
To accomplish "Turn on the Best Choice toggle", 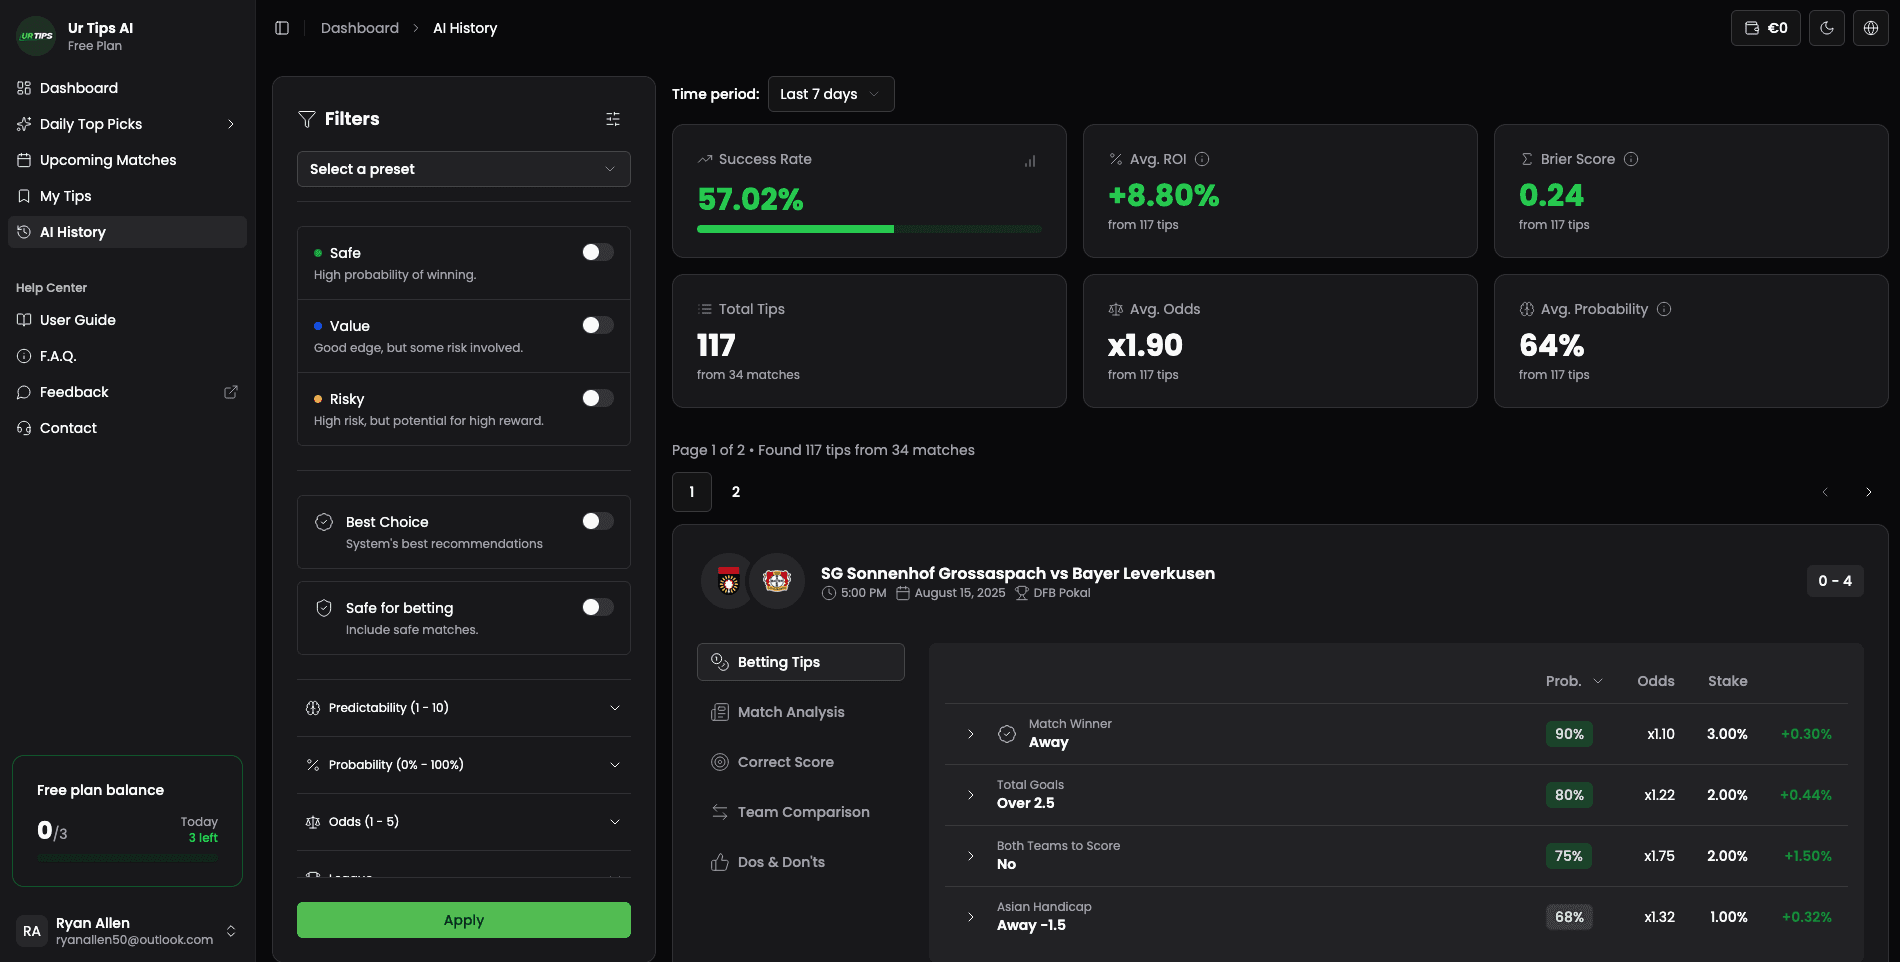I will [x=597, y=521].
